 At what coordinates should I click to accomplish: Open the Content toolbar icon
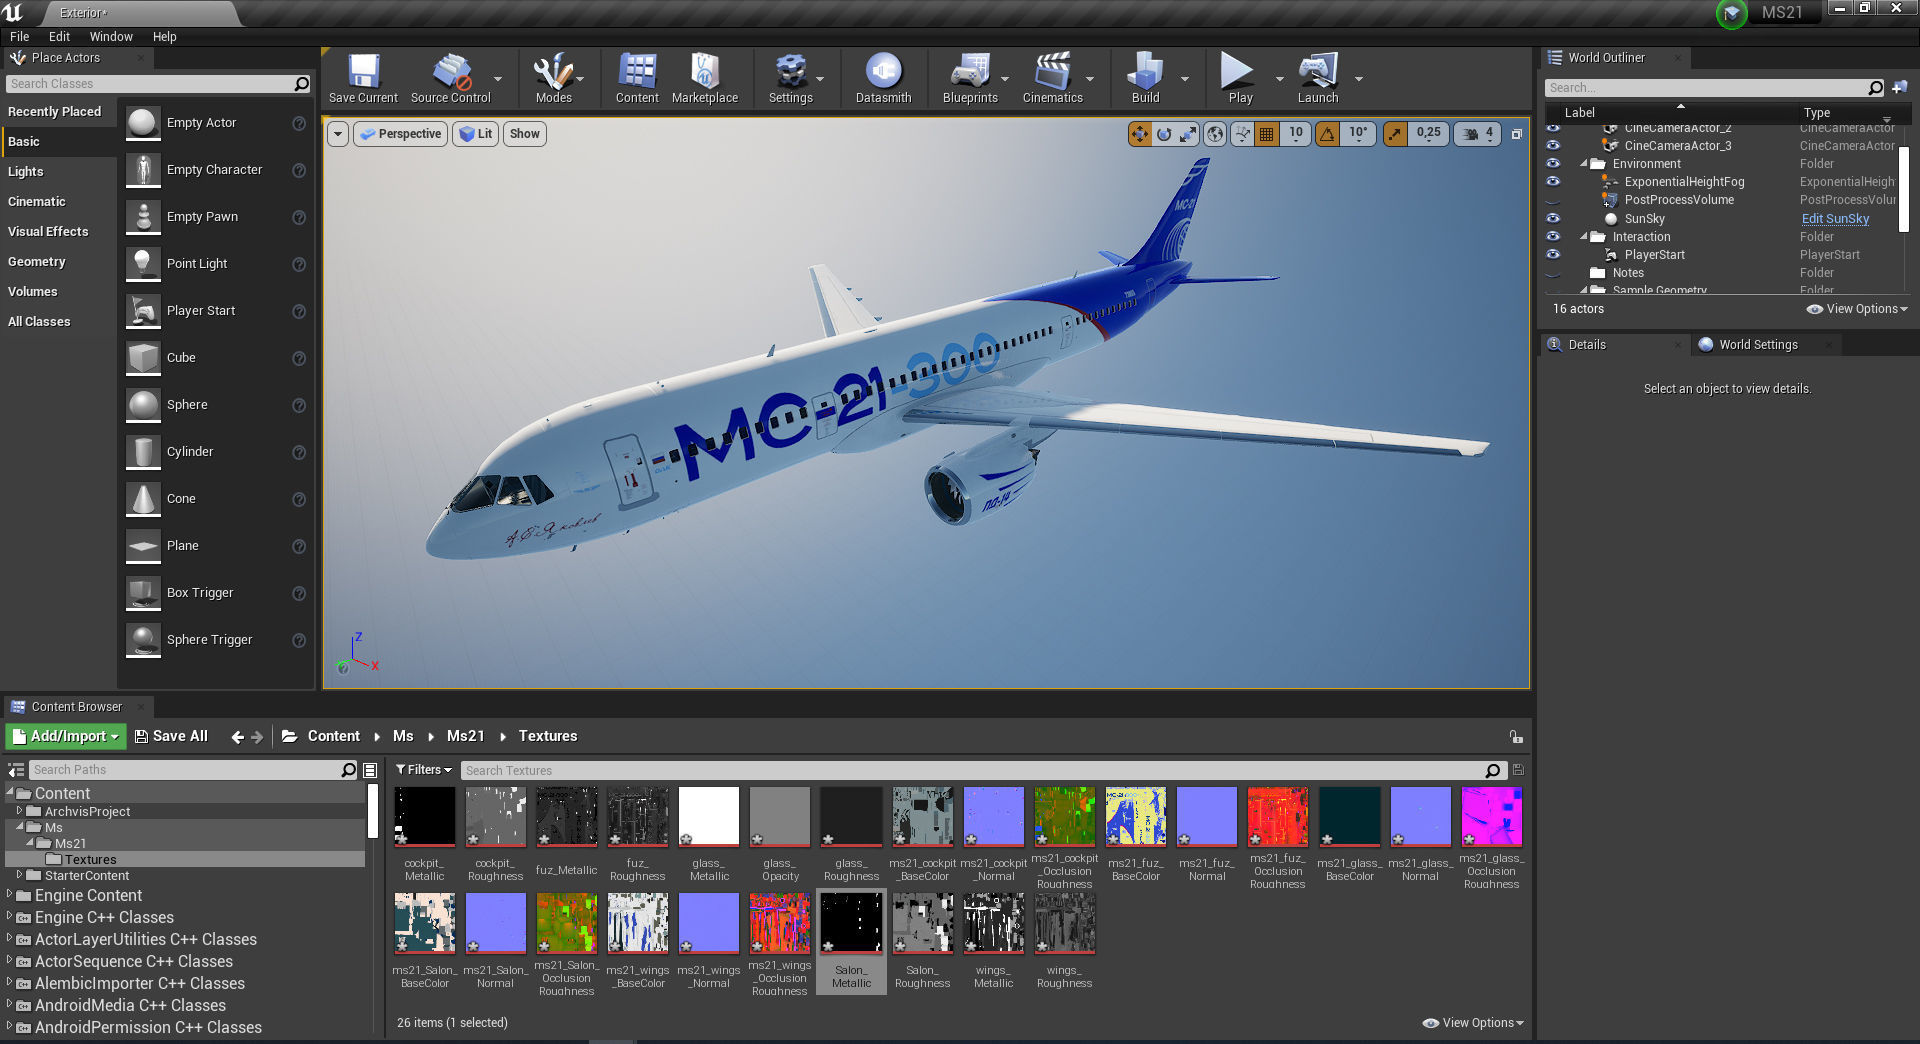pyautogui.click(x=637, y=78)
